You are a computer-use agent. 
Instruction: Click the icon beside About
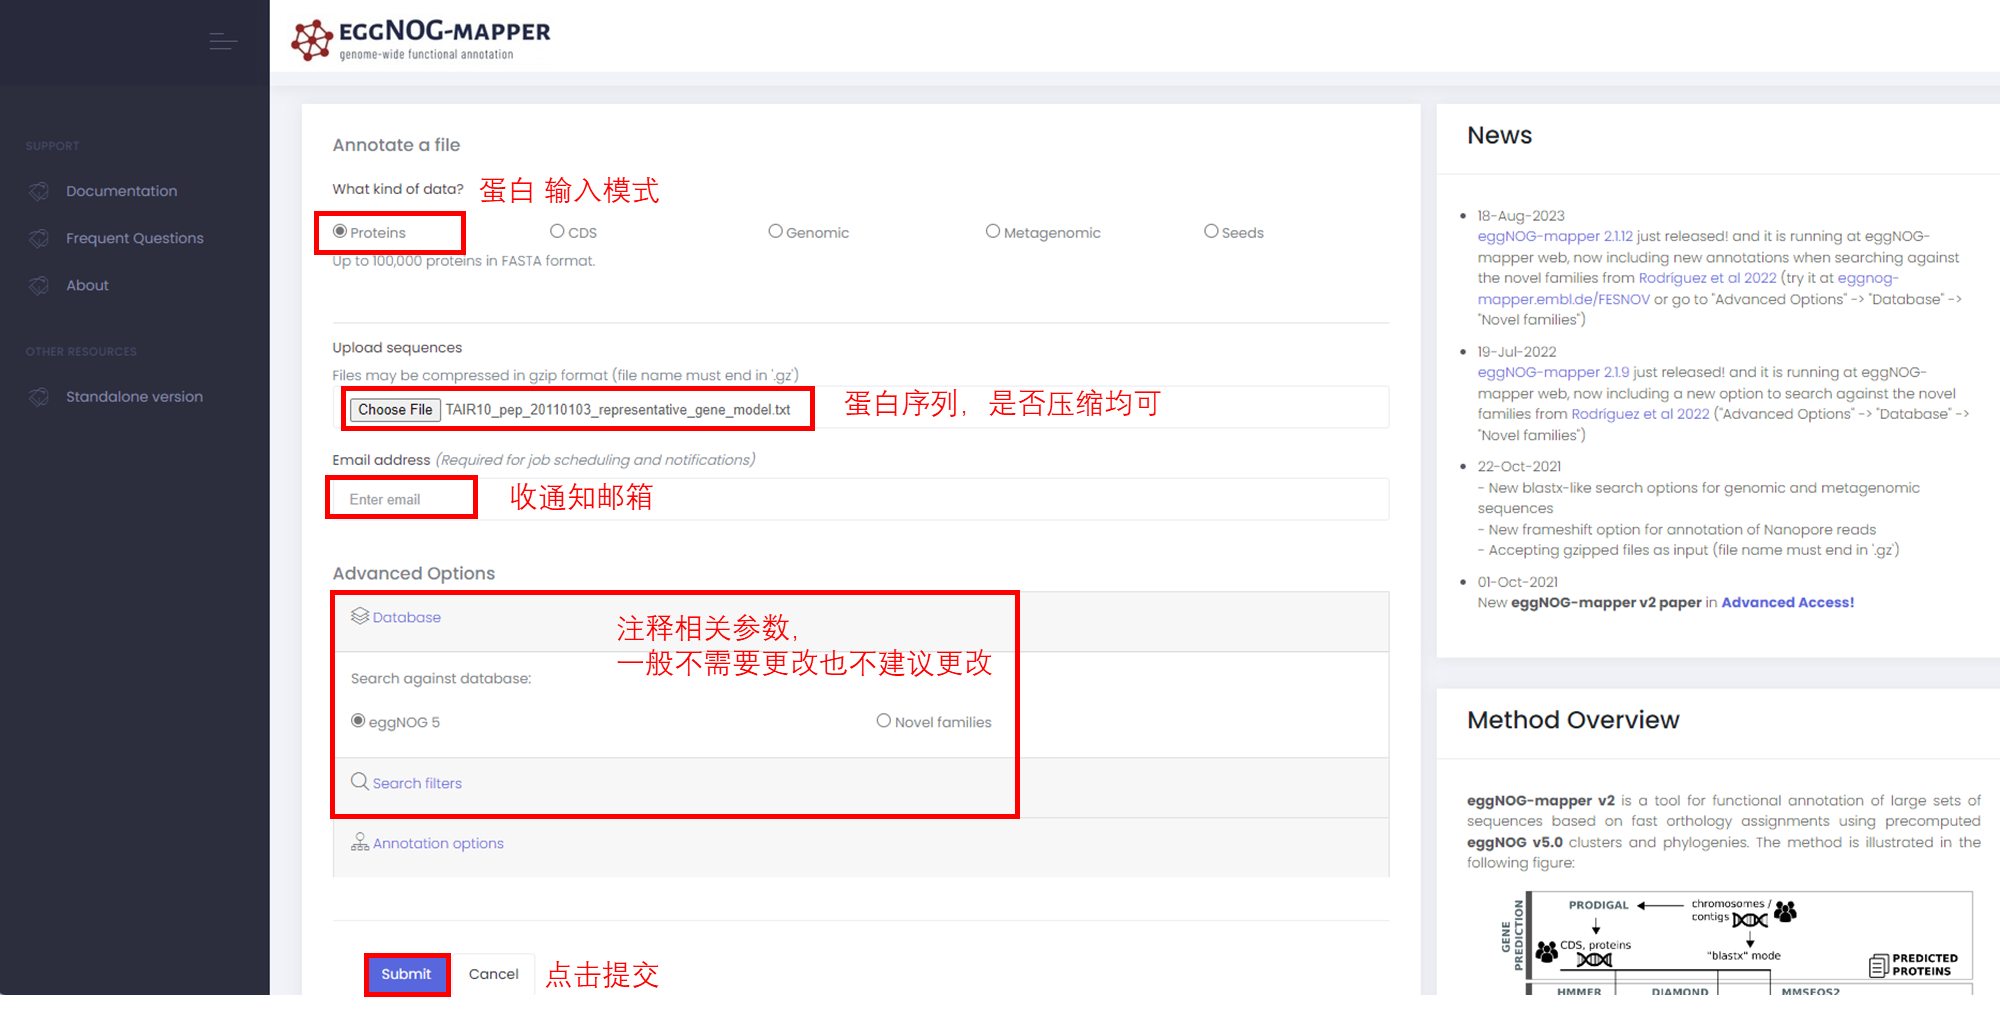(39, 285)
